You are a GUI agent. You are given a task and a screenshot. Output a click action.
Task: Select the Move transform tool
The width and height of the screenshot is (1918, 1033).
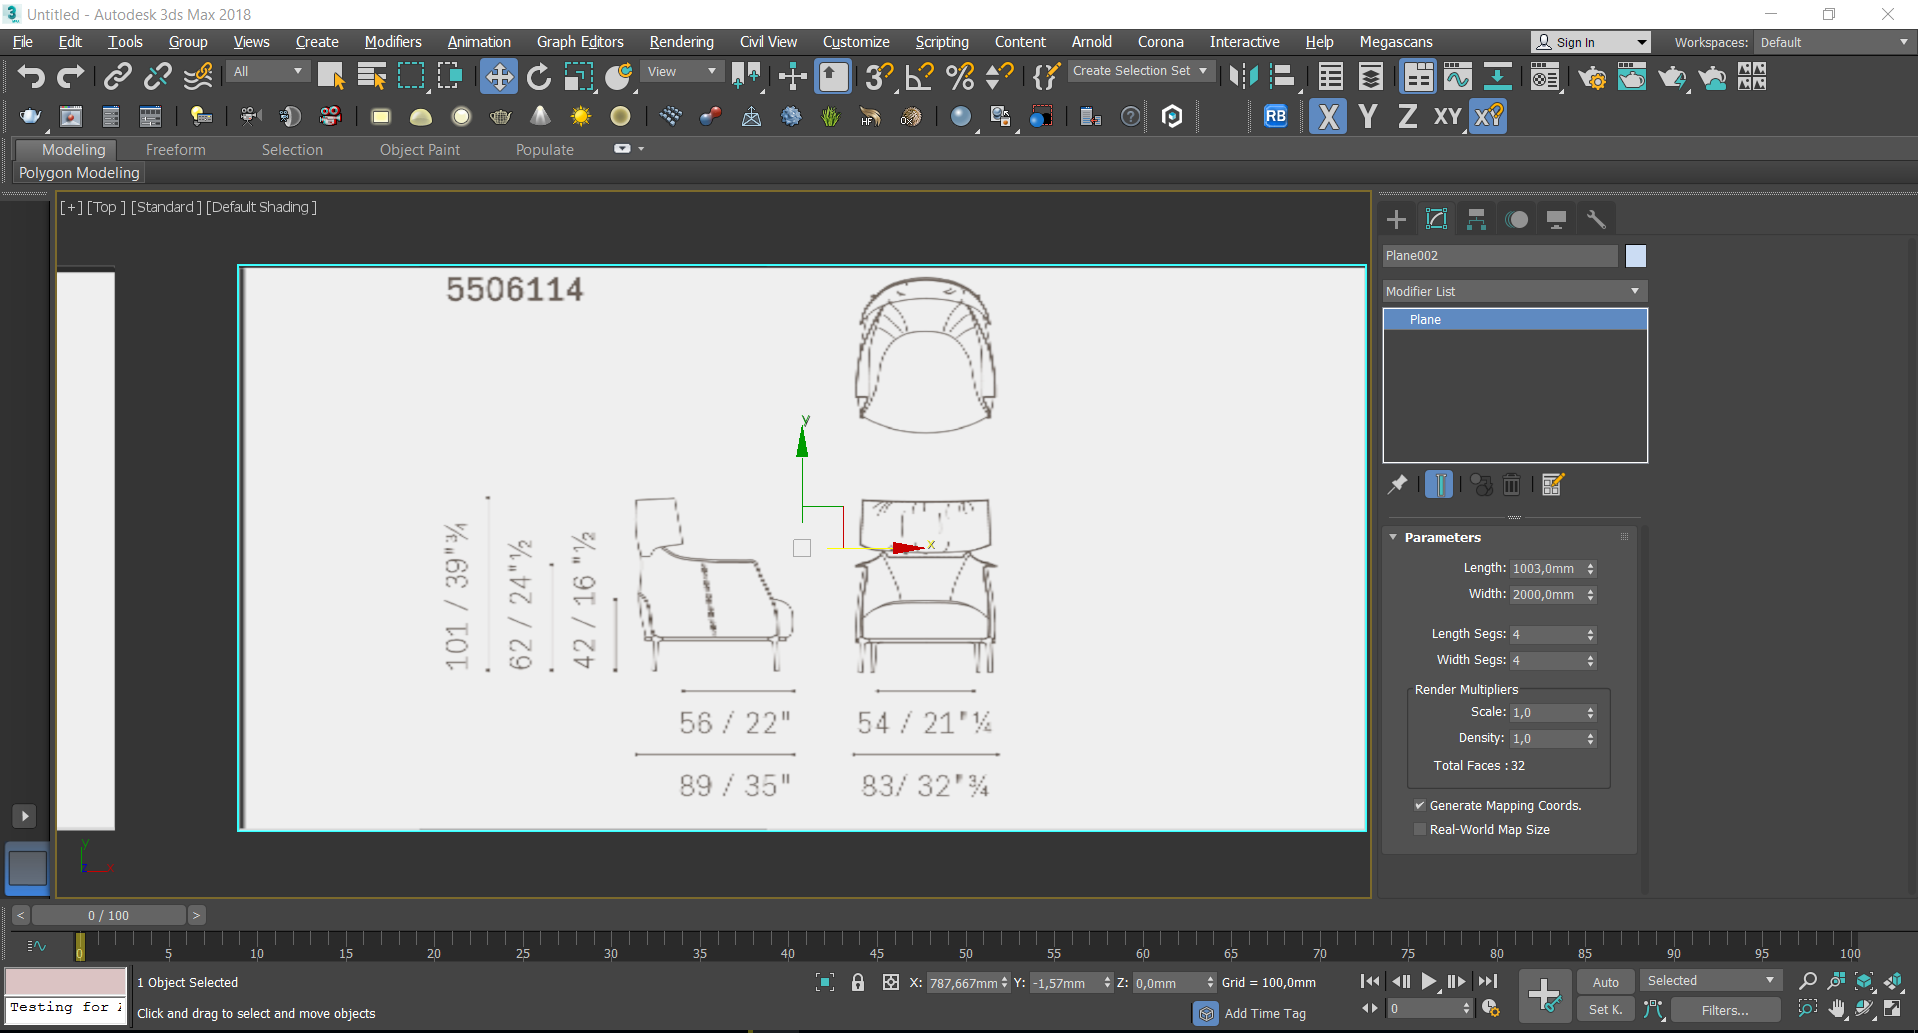click(x=498, y=77)
